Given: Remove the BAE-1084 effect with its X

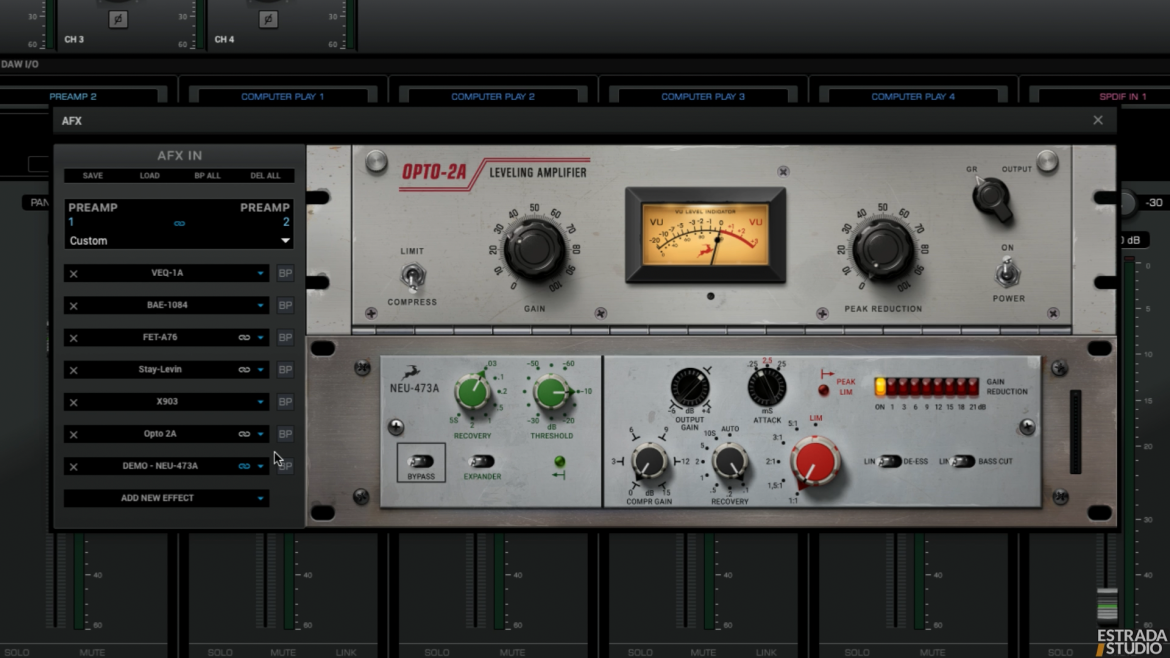Looking at the screenshot, I should [x=73, y=306].
